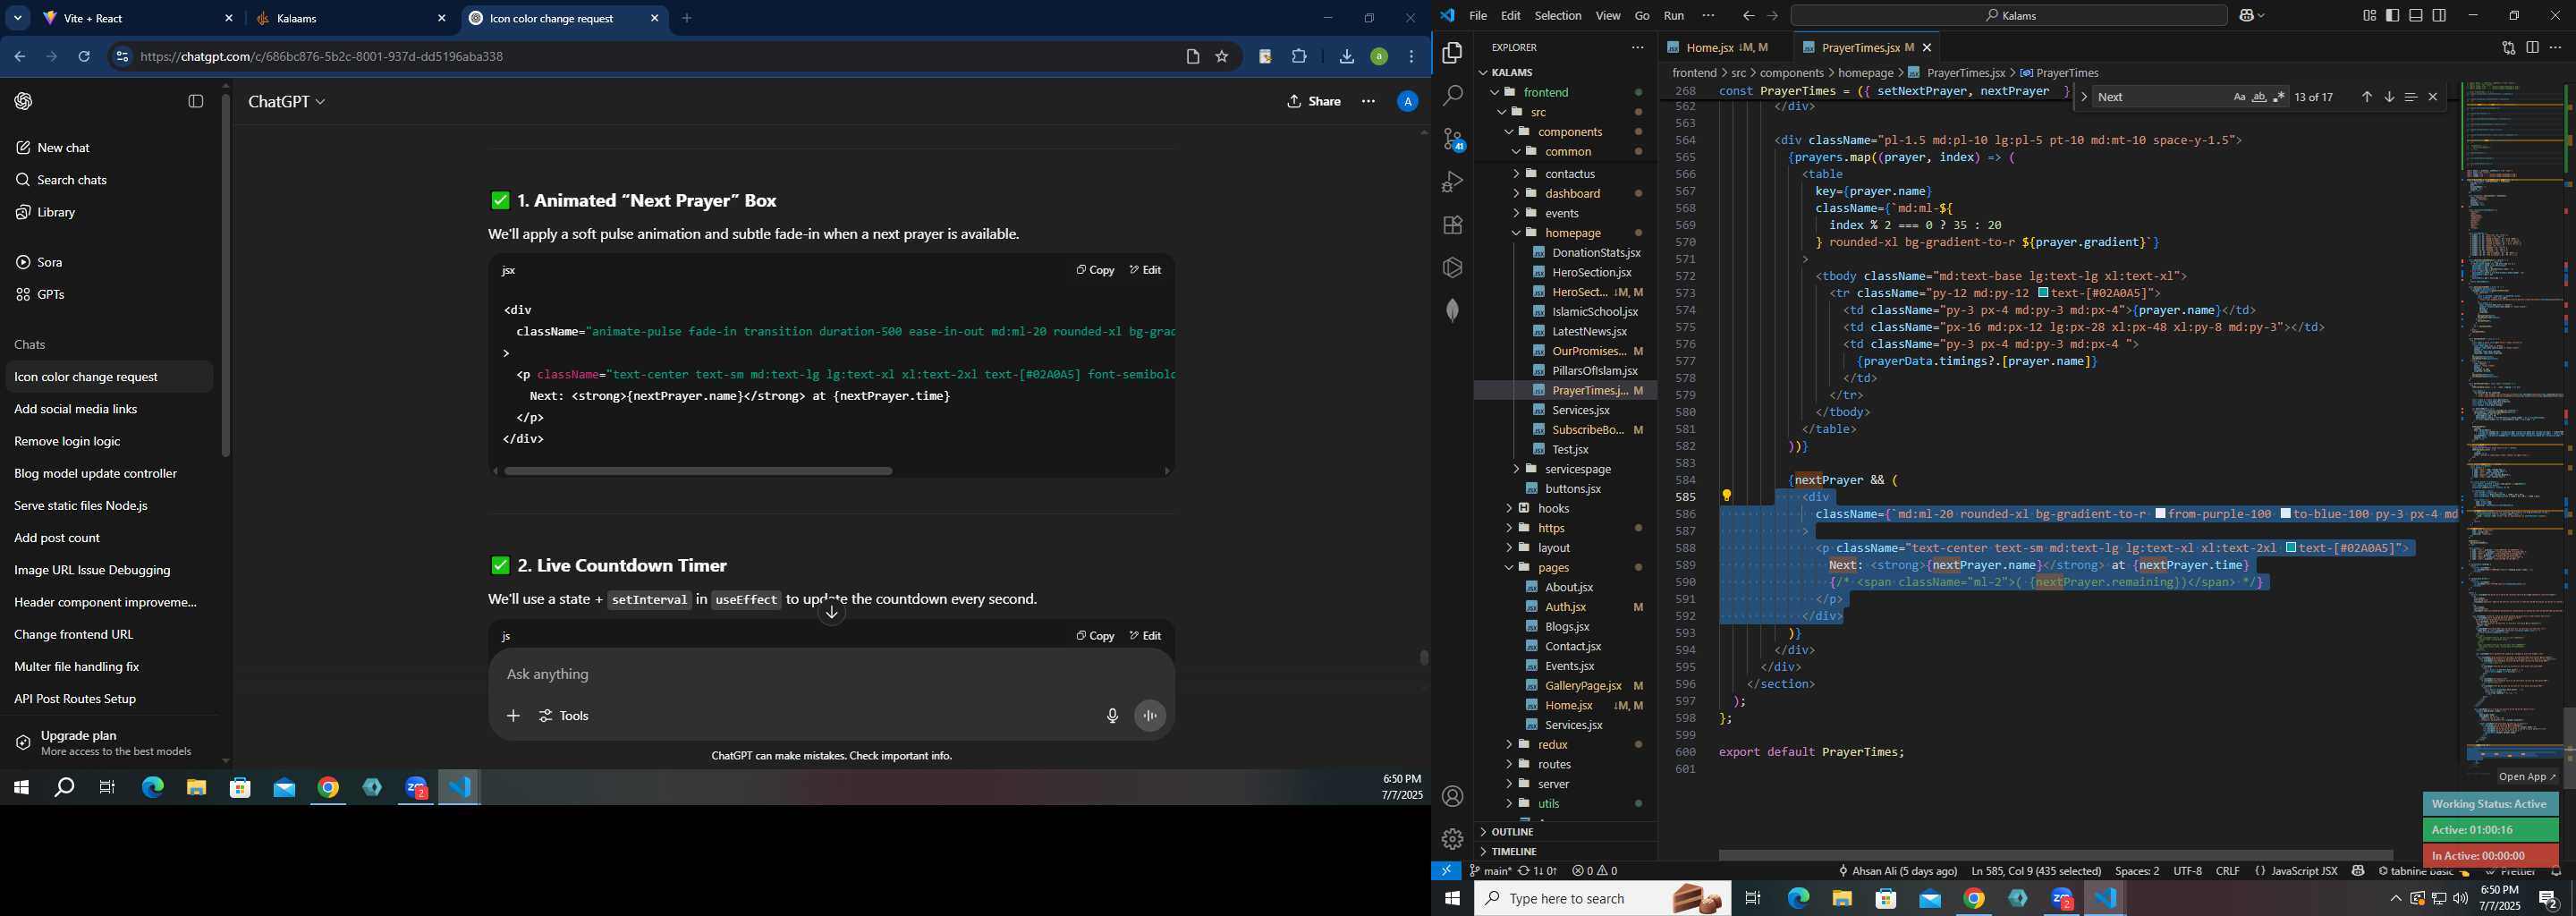Collapse the ChatGPT sidebar icon

[x=196, y=101]
